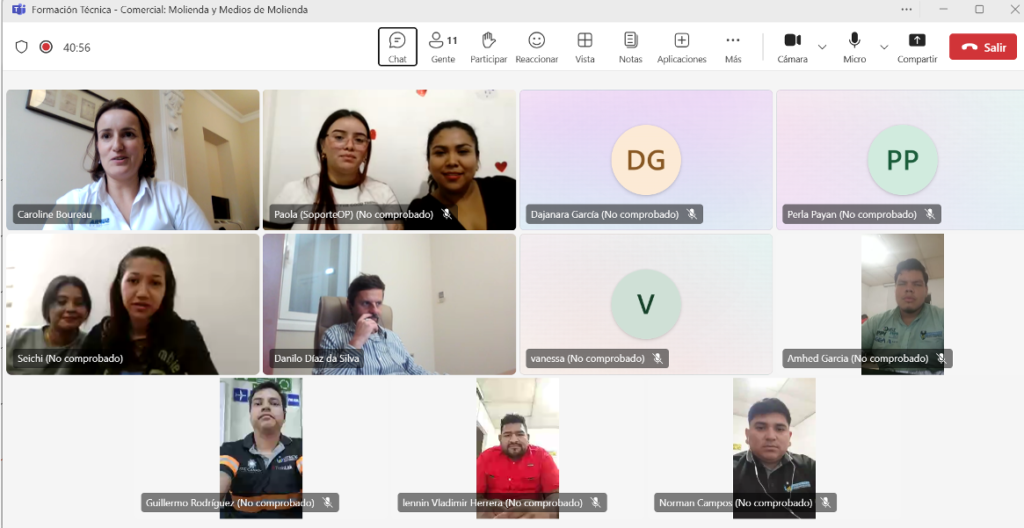Expand camera options dropdown arrow
This screenshot has height=528, width=1024.
[x=822, y=47]
